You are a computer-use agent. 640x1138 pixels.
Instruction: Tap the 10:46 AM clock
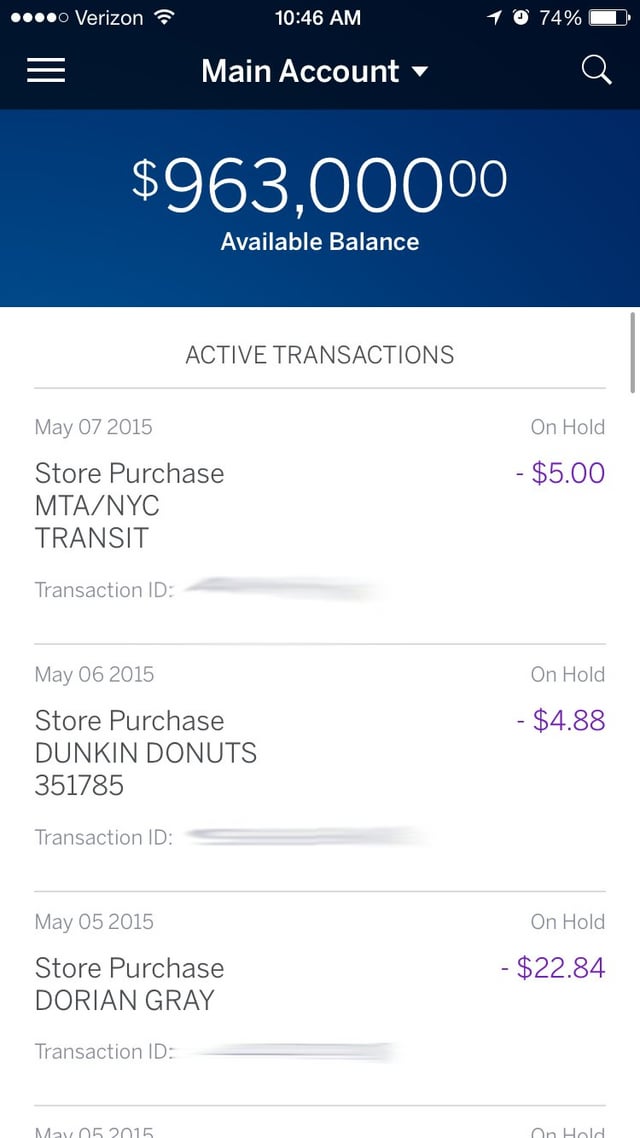(x=320, y=18)
